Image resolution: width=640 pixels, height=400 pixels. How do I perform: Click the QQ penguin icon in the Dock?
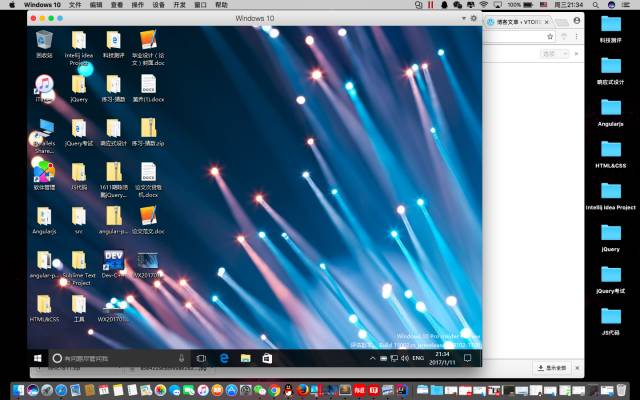pos(289,391)
